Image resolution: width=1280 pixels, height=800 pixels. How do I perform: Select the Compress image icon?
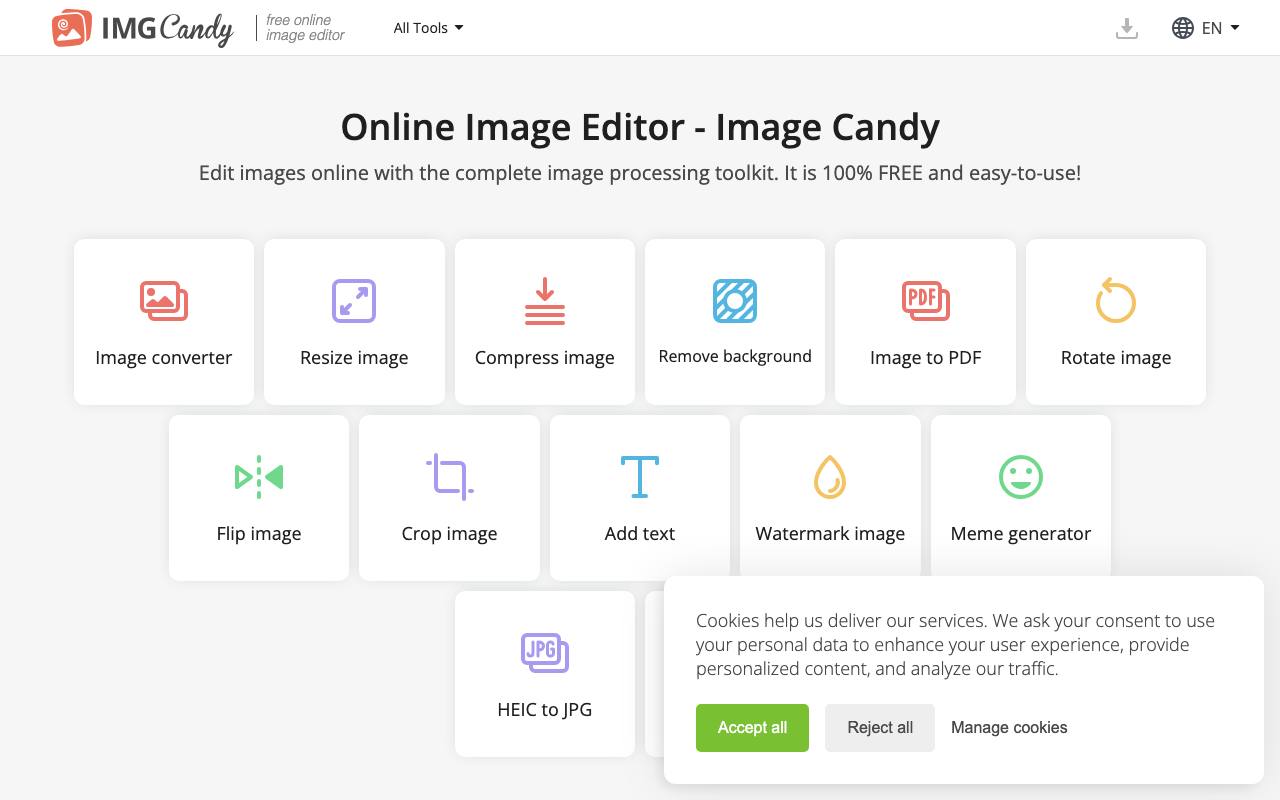[x=545, y=301]
